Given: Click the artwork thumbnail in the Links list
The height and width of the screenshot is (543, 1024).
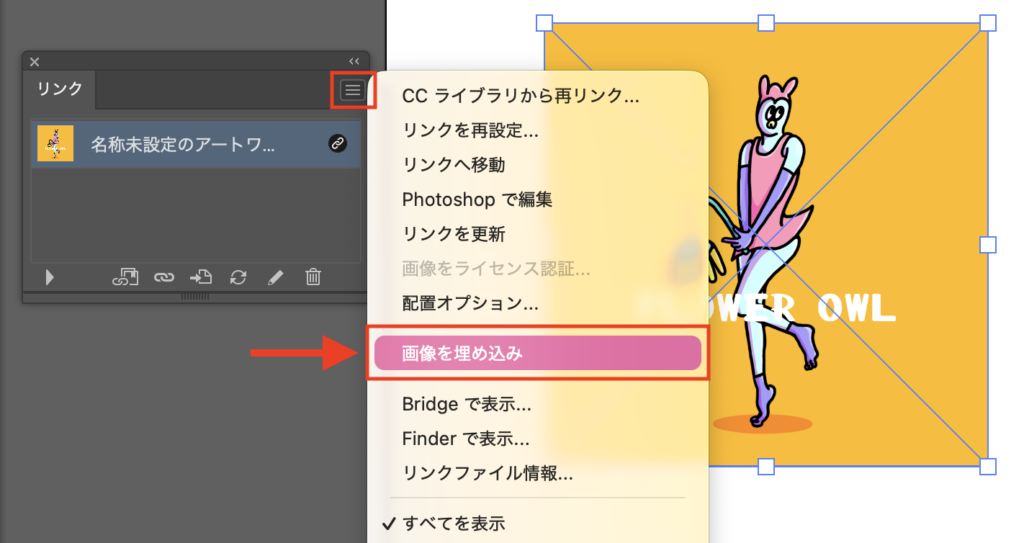Looking at the screenshot, I should [x=55, y=144].
